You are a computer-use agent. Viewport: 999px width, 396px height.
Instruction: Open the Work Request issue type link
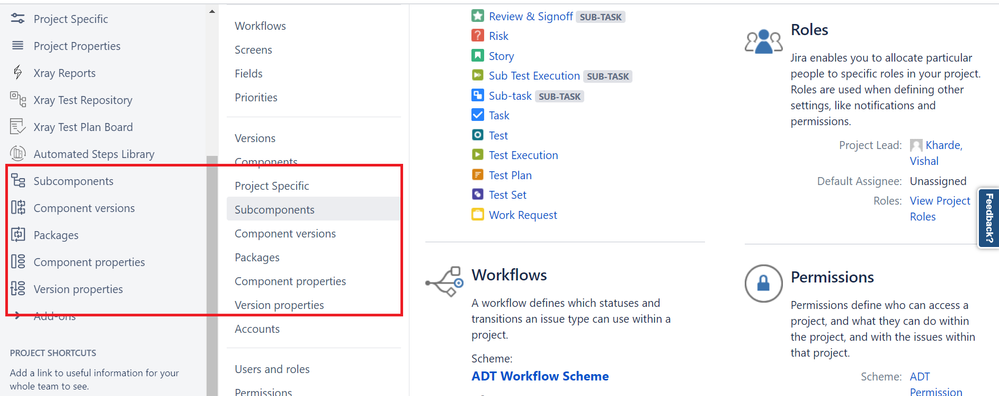click(x=523, y=215)
